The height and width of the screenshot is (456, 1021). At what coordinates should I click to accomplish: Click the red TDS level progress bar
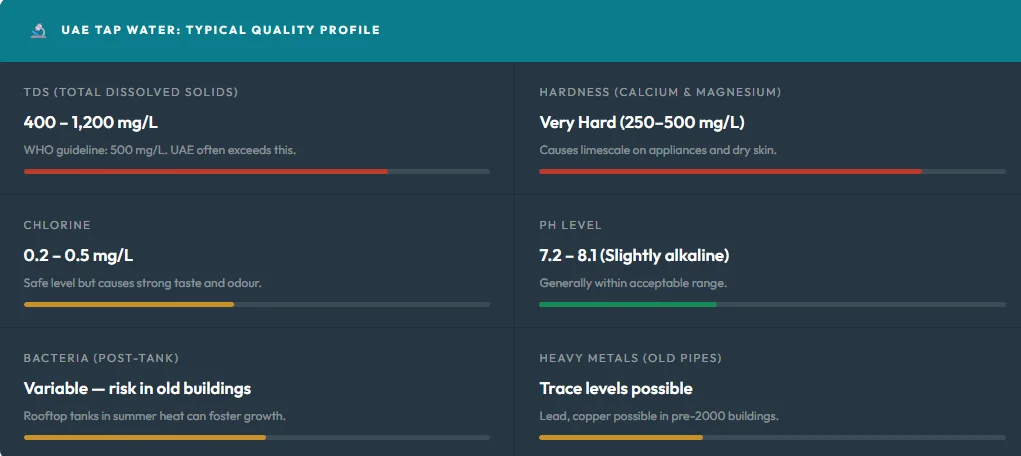(x=206, y=171)
